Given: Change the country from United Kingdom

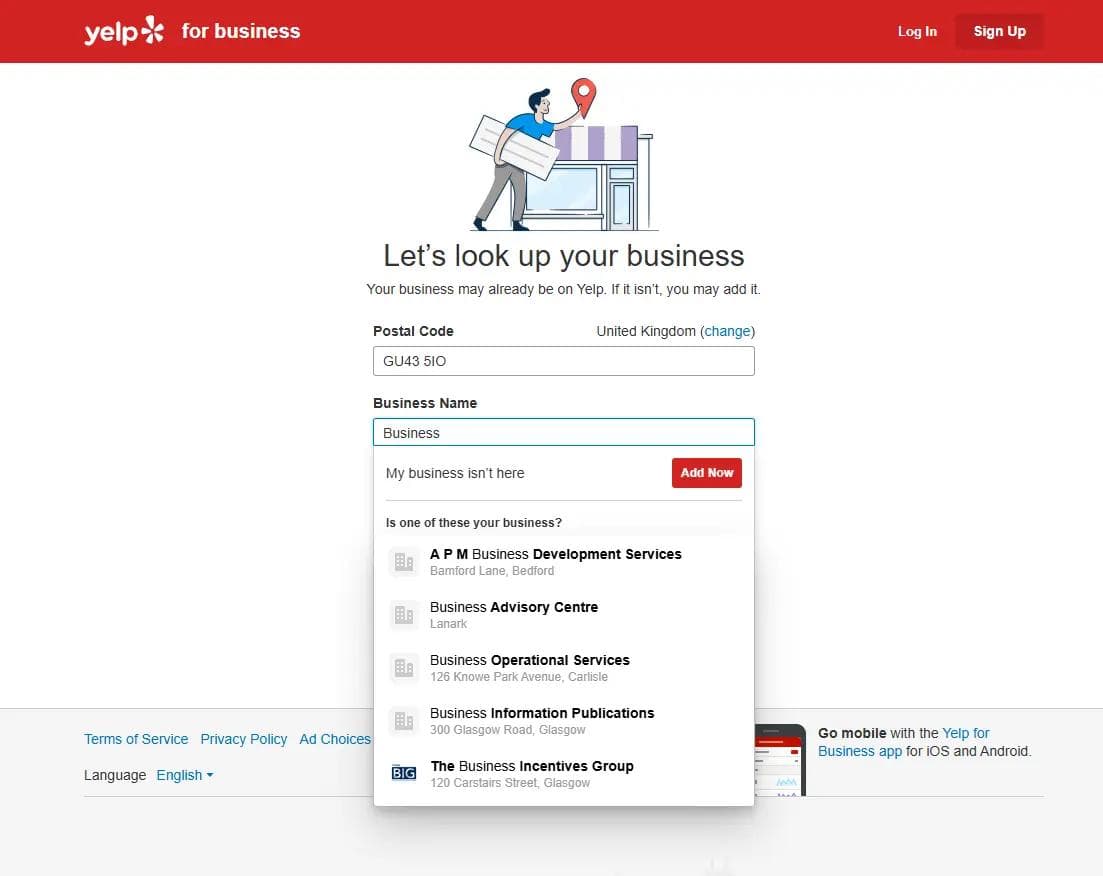Looking at the screenshot, I should tap(727, 331).
